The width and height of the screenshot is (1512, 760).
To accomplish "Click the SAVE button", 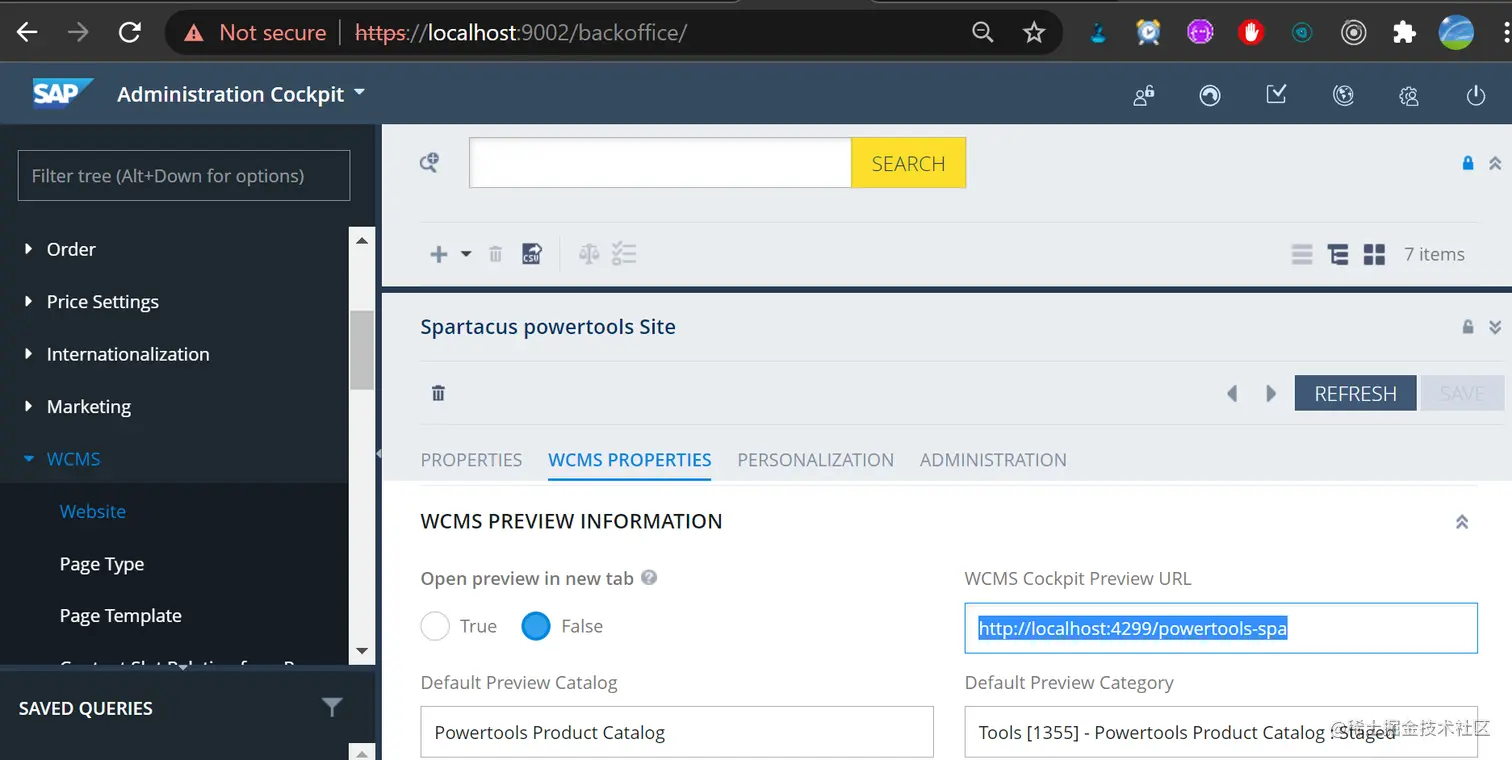I will pyautogui.click(x=1462, y=394).
